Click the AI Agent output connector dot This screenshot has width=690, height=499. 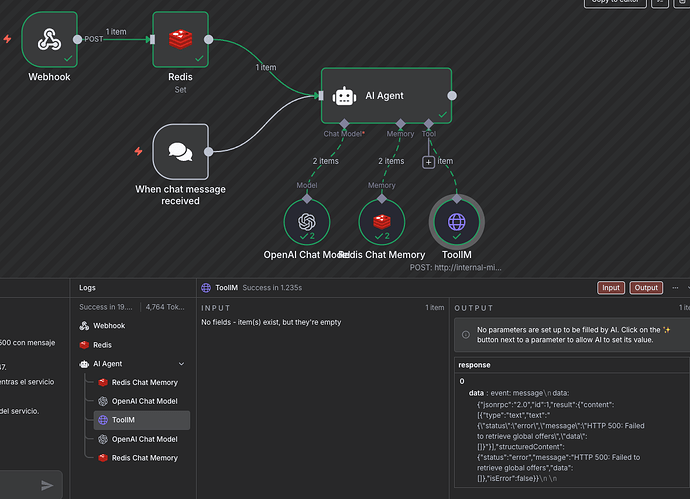pos(452,96)
